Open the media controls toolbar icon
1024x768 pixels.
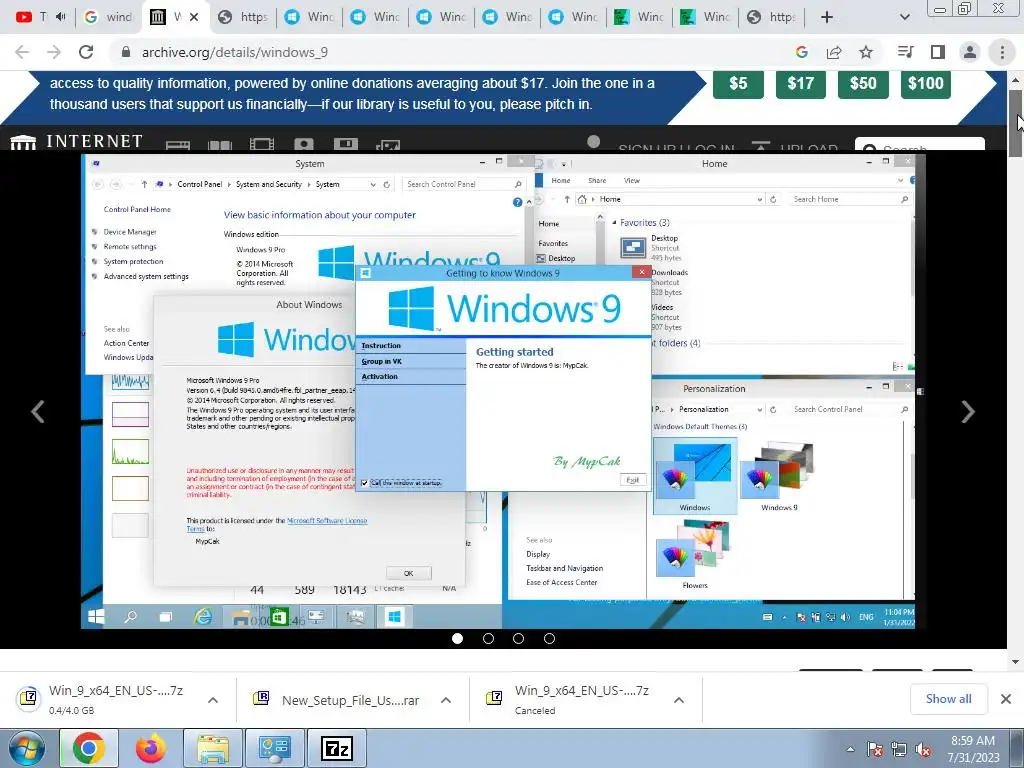coord(905,52)
